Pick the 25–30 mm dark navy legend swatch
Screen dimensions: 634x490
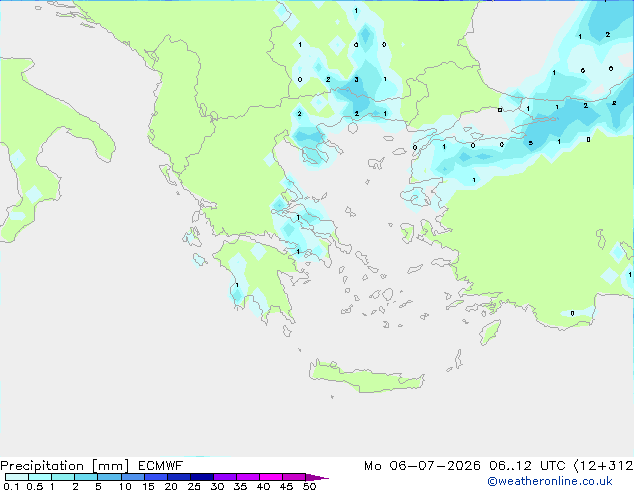(201, 477)
